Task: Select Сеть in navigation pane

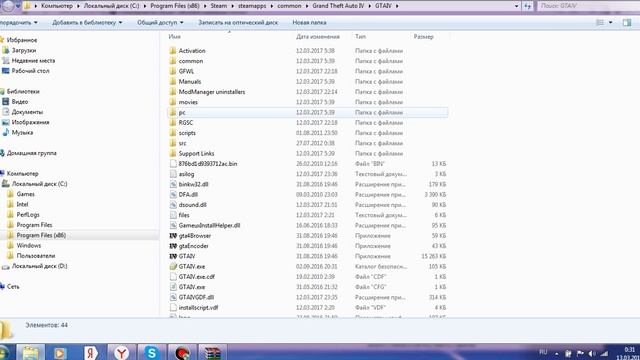Action: click(13, 287)
